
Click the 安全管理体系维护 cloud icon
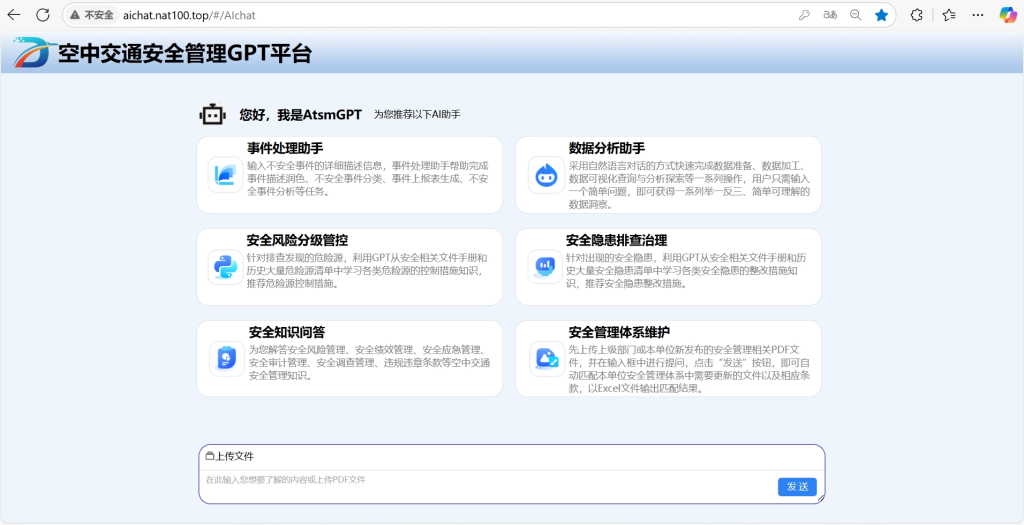pos(546,357)
